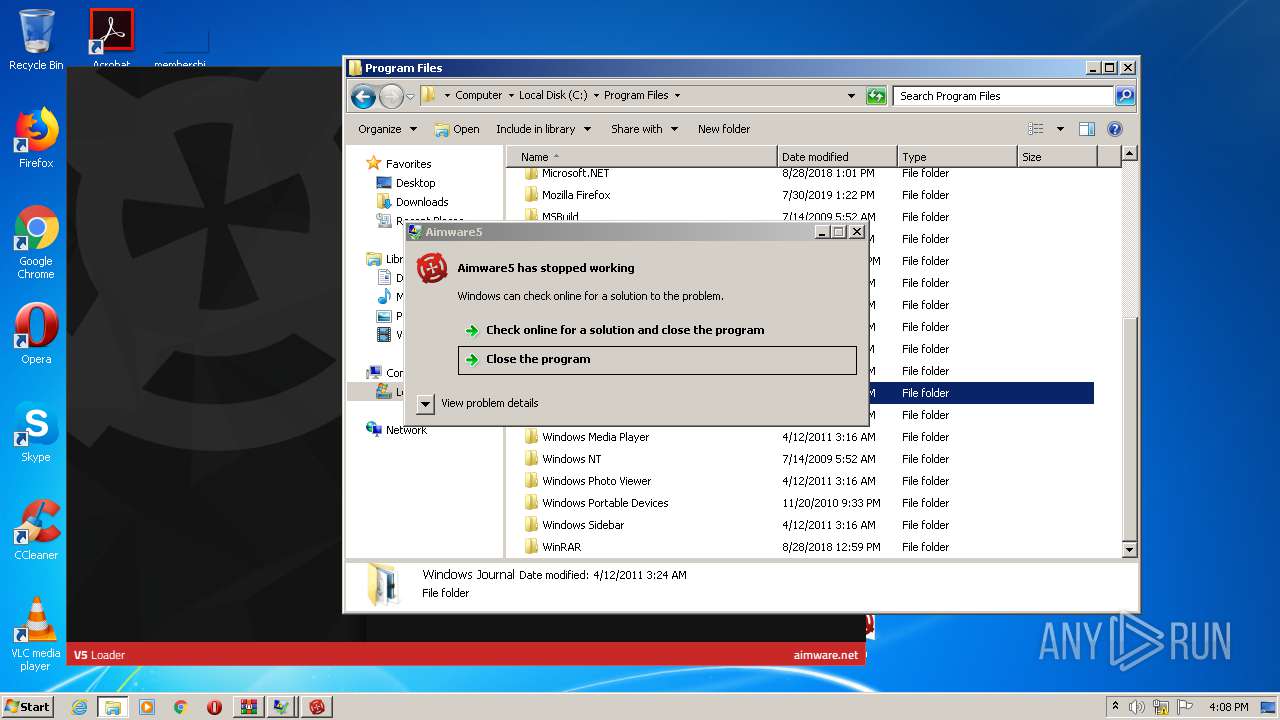Show hidden tray icons arrow
This screenshot has height=720, width=1280.
click(x=1115, y=706)
